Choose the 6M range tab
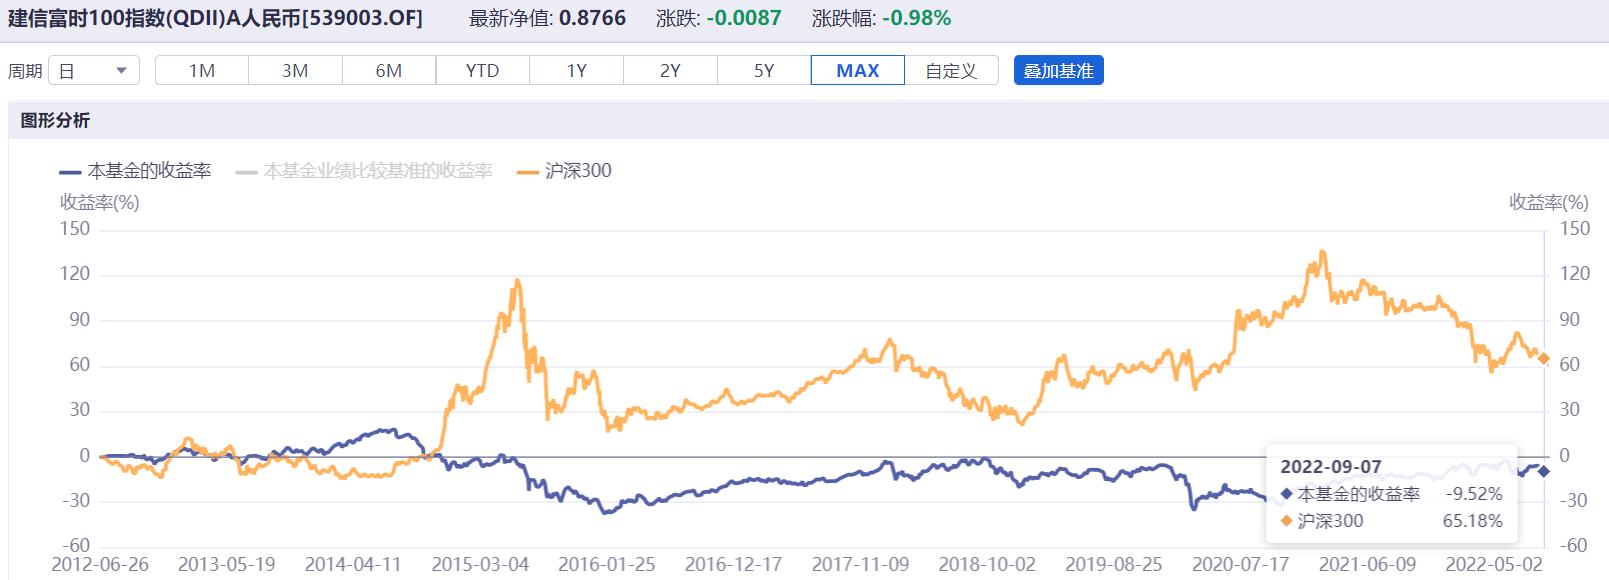 coord(389,71)
